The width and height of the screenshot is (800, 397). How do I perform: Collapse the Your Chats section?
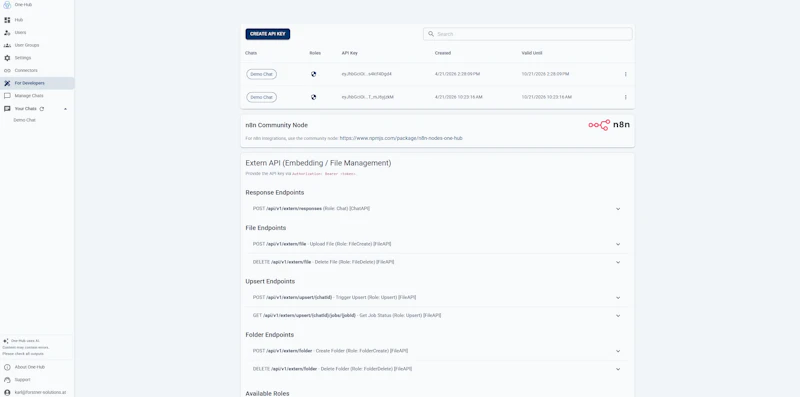[65, 109]
